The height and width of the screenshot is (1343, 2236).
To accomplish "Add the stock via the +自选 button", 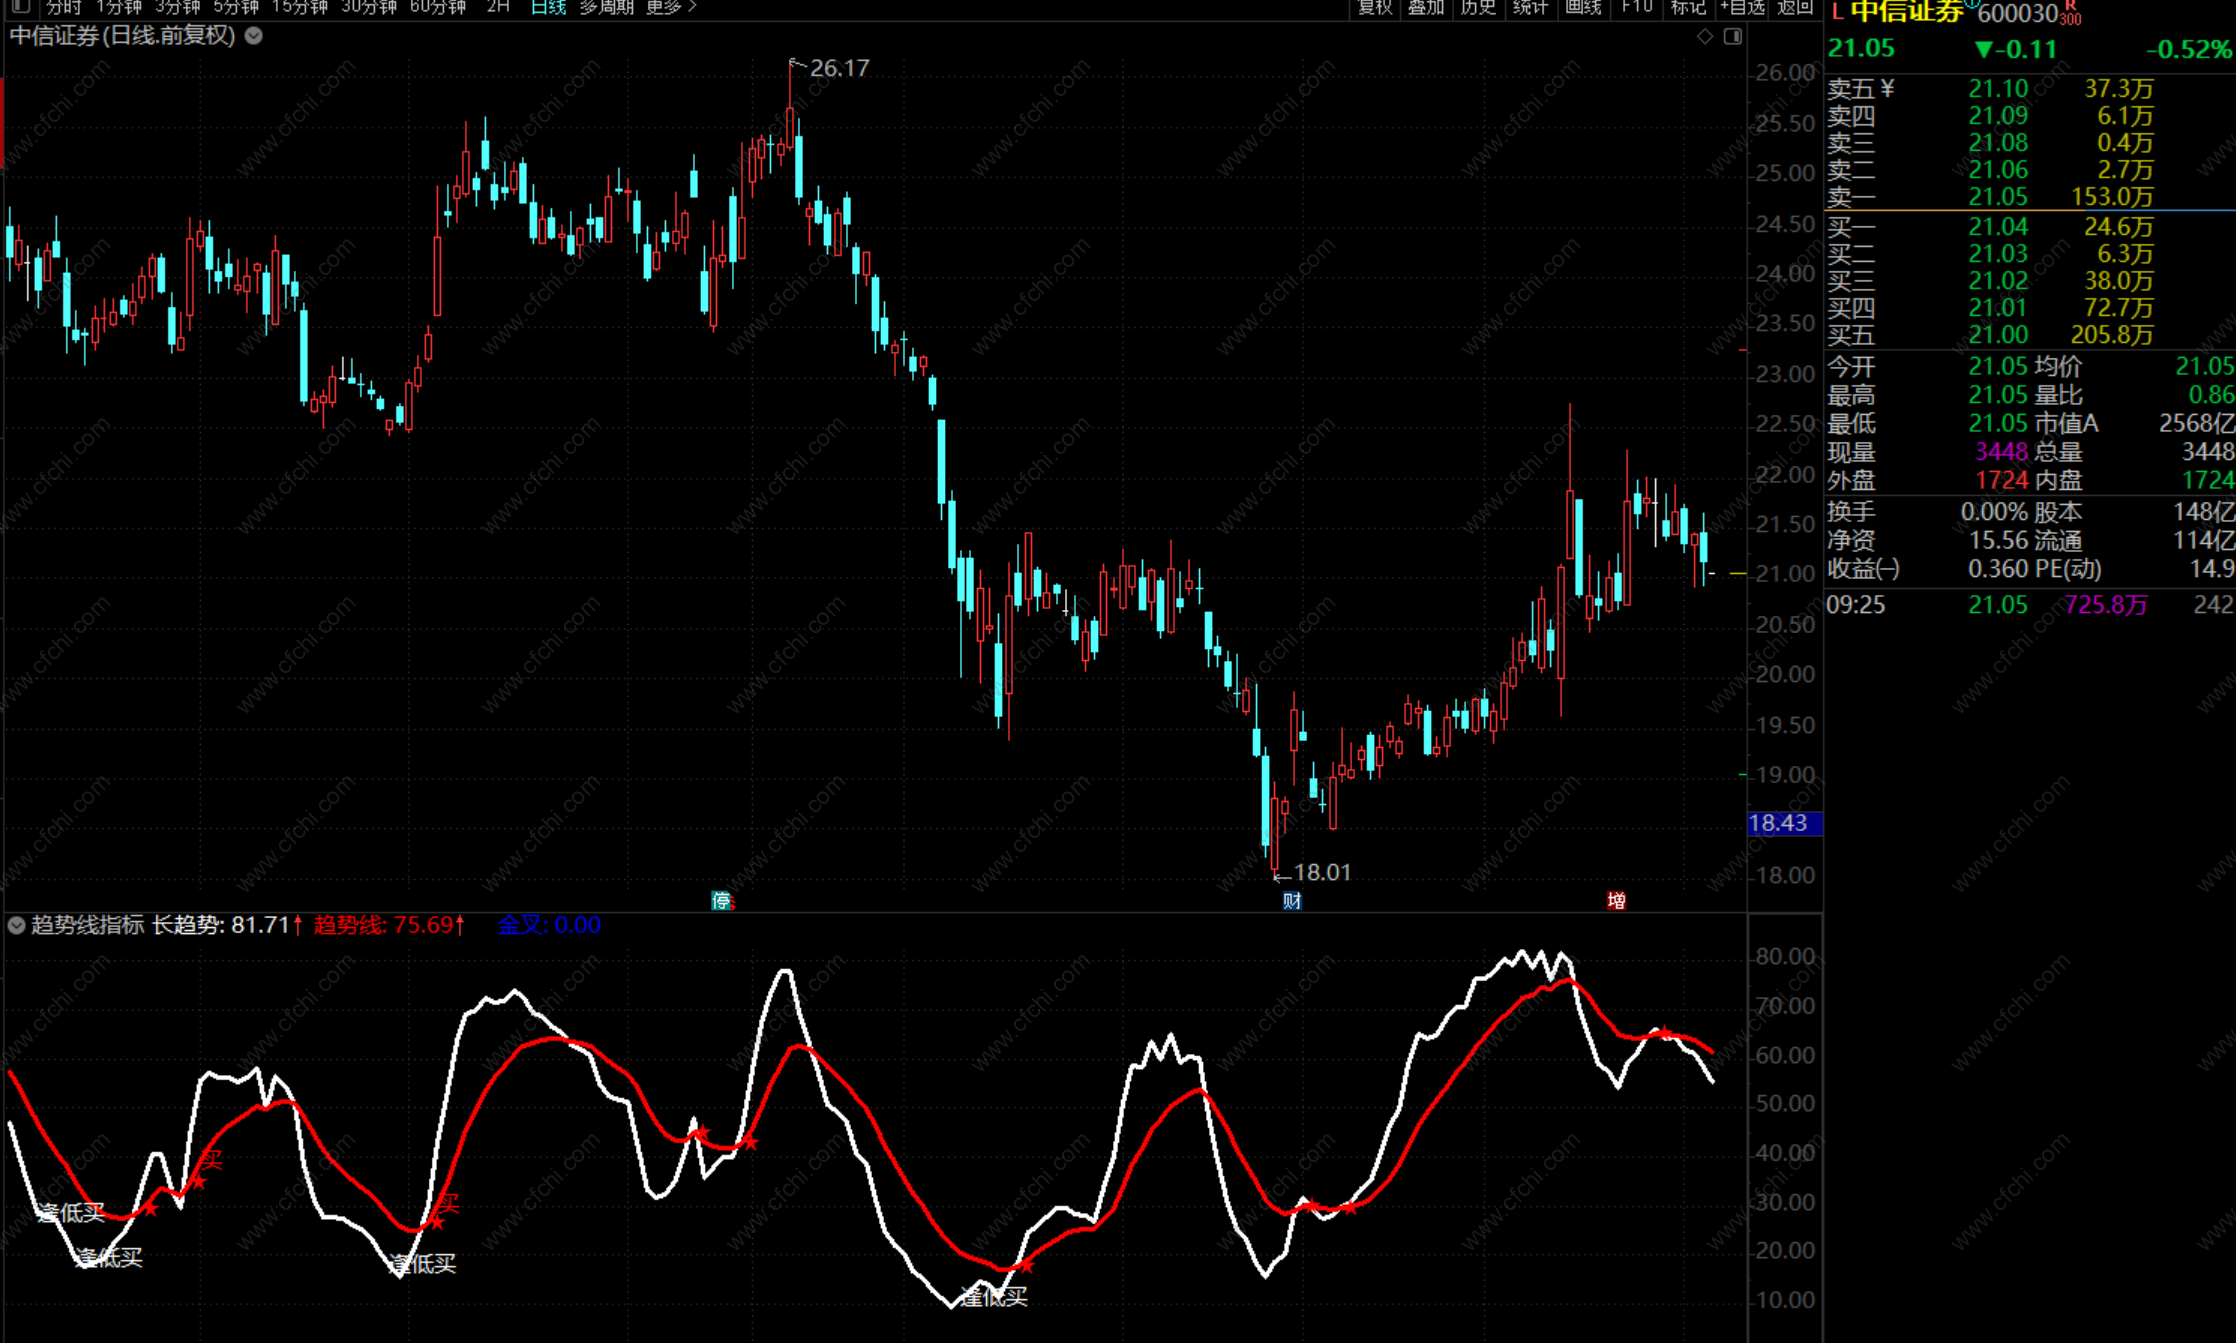I will (1741, 6).
